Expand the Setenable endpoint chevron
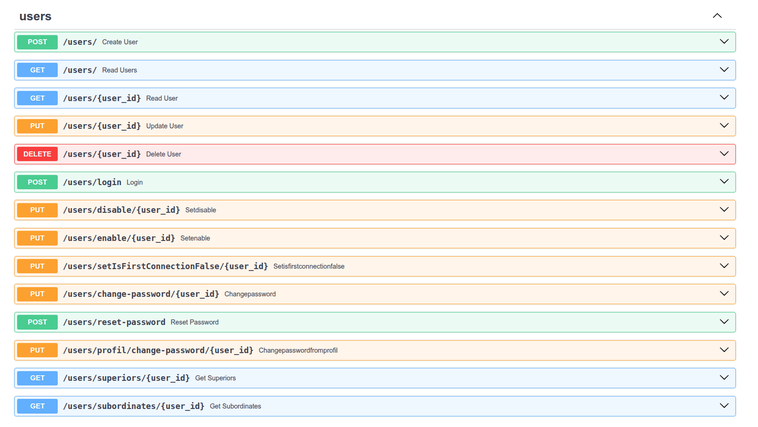758x427 pixels. coord(724,238)
